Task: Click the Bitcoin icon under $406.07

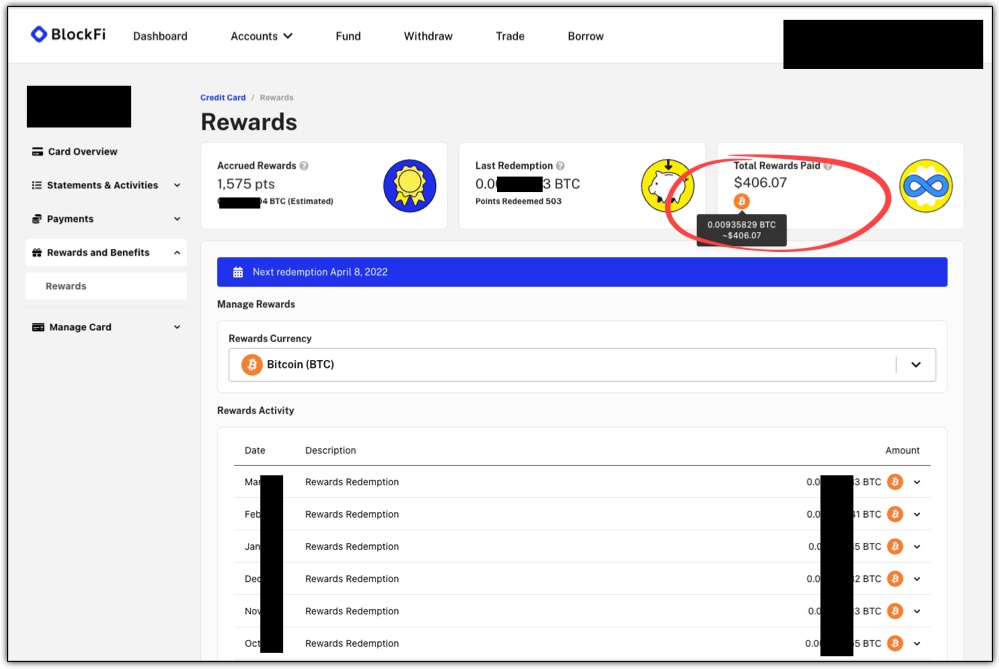Action: click(741, 201)
